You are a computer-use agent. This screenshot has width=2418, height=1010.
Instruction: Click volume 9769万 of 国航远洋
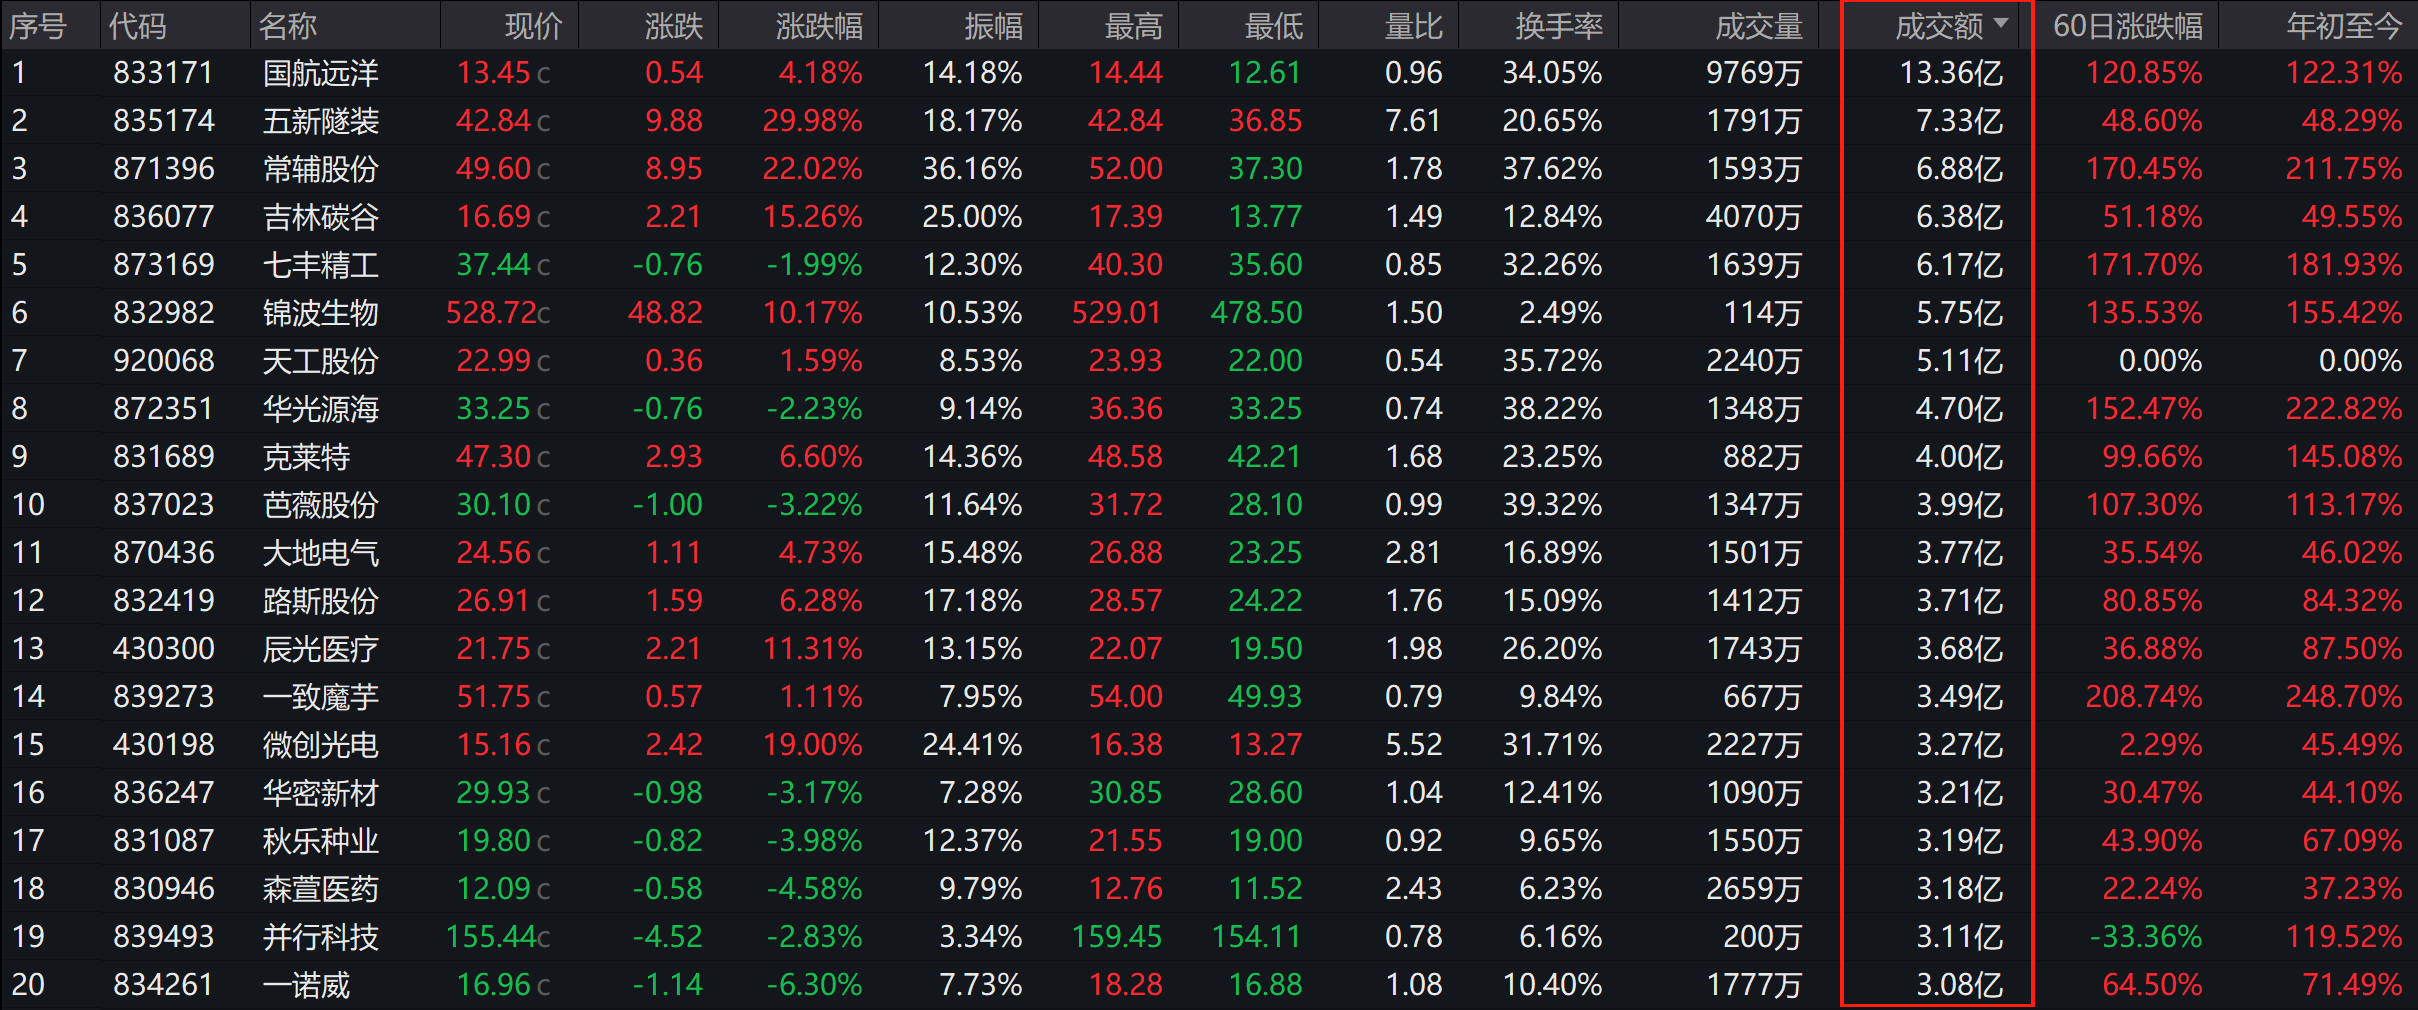coord(1754,73)
